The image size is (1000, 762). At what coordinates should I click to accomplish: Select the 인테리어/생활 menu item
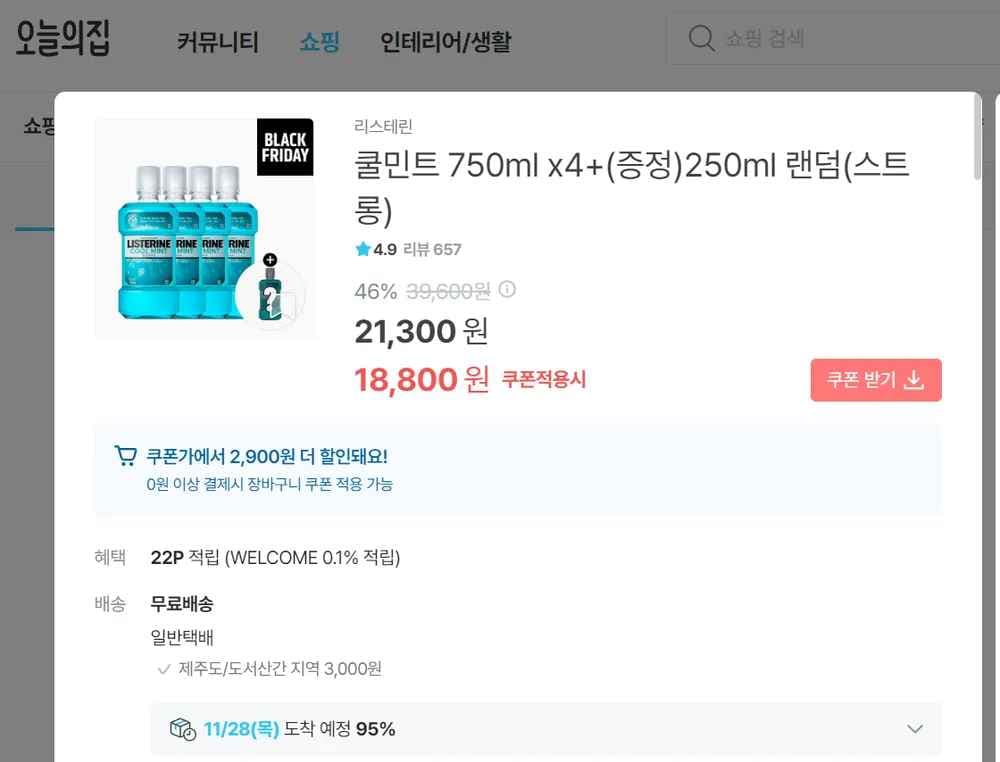(447, 42)
